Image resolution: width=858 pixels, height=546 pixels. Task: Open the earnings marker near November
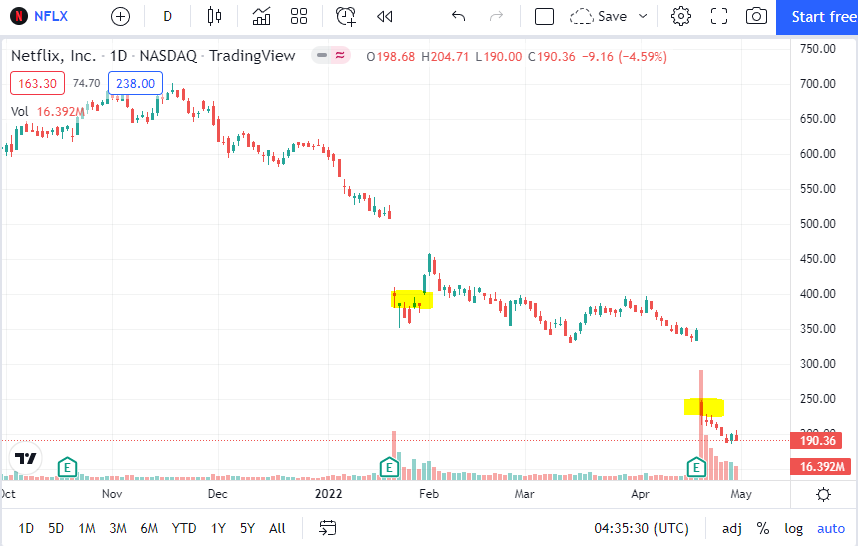67,467
